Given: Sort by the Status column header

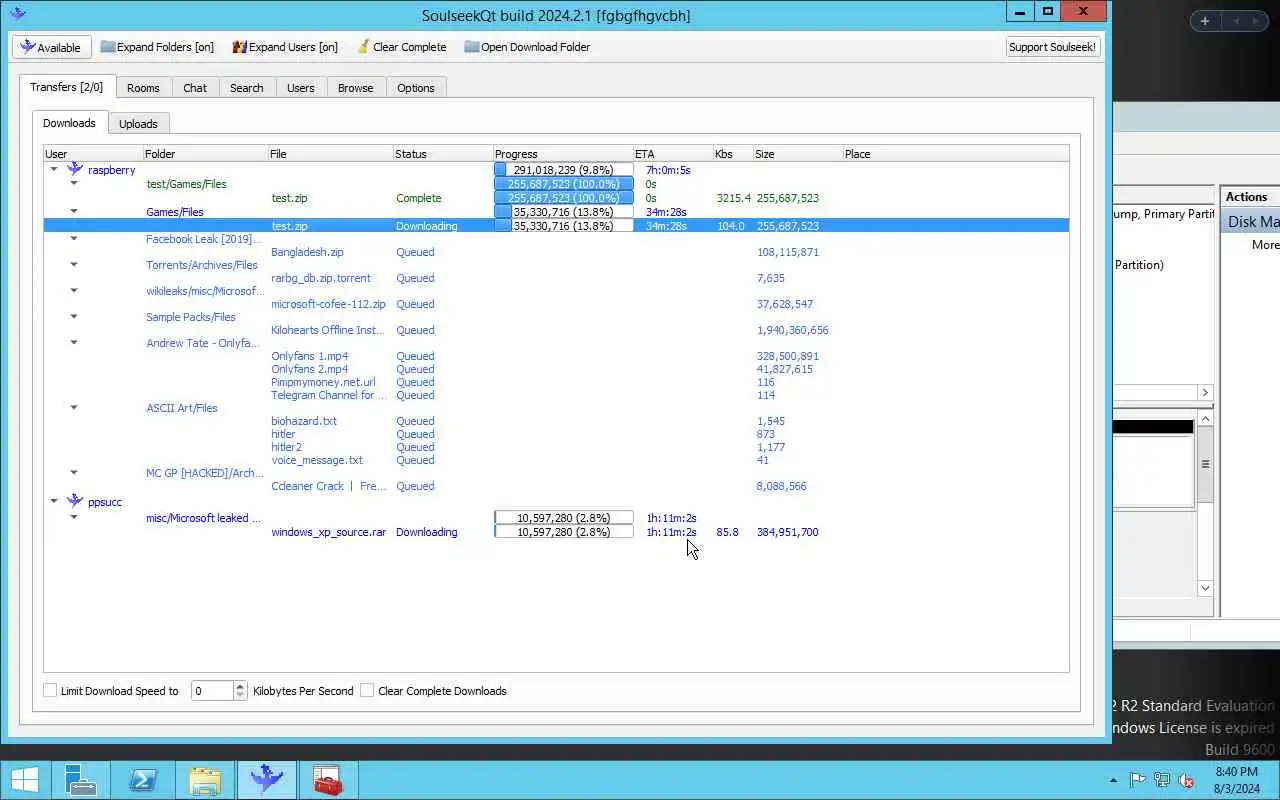Looking at the screenshot, I should click(x=443, y=154).
